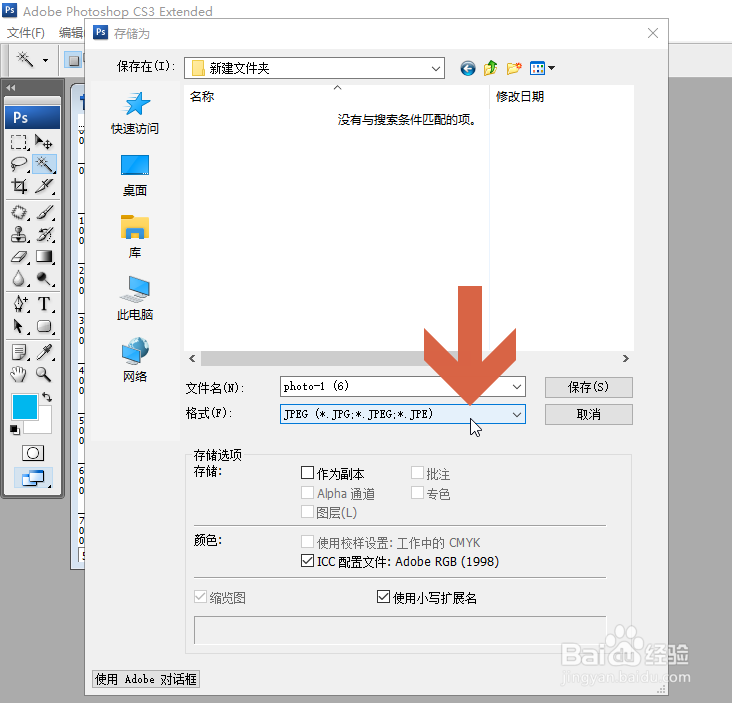Screen dimensions: 732x703
Task: Click the cyan foreground color swatch
Action: (24, 407)
